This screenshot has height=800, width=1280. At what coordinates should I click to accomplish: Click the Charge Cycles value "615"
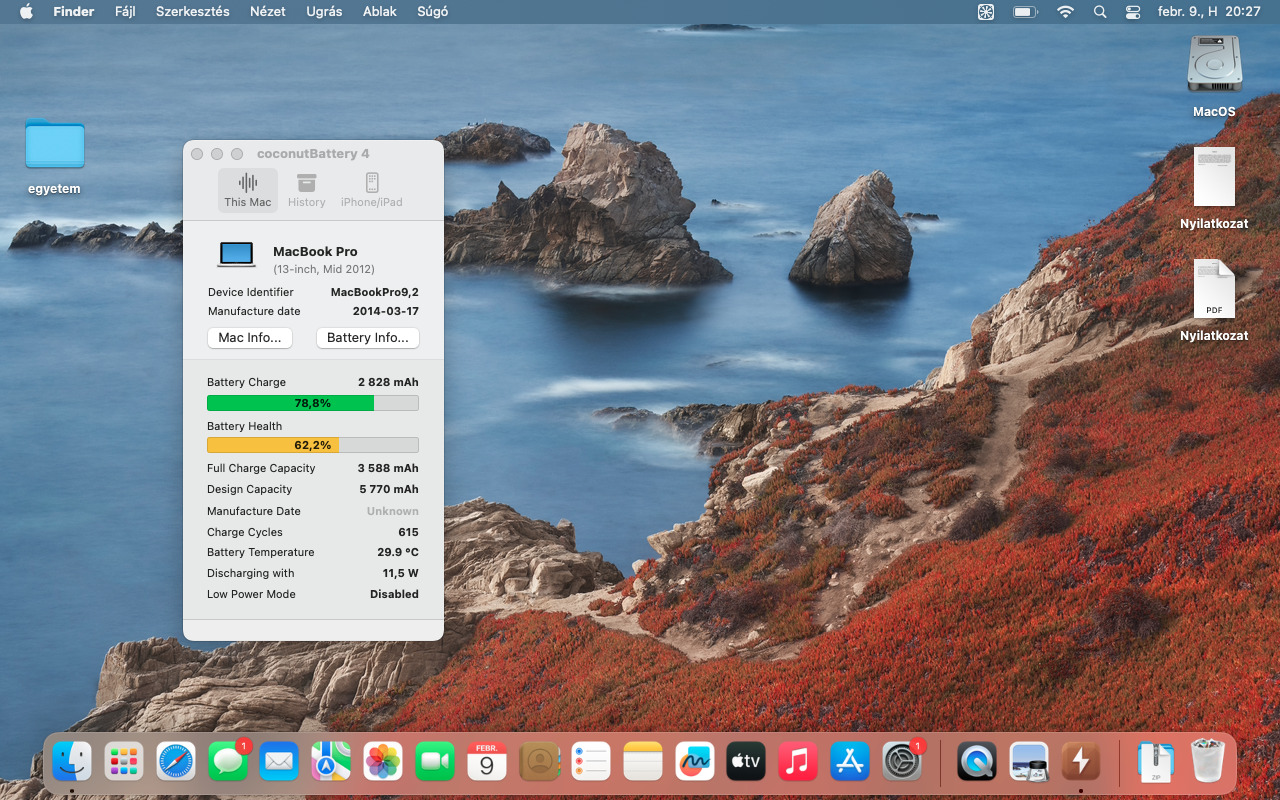pyautogui.click(x=408, y=532)
